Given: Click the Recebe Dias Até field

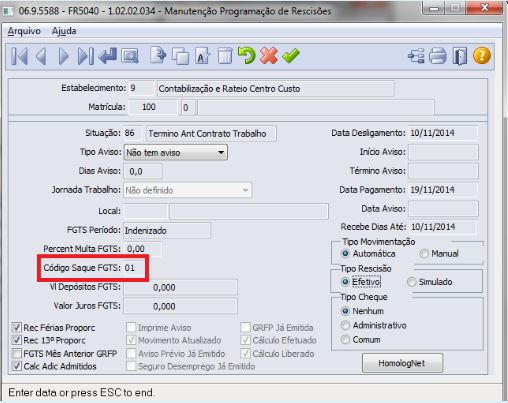Looking at the screenshot, I should [442, 227].
